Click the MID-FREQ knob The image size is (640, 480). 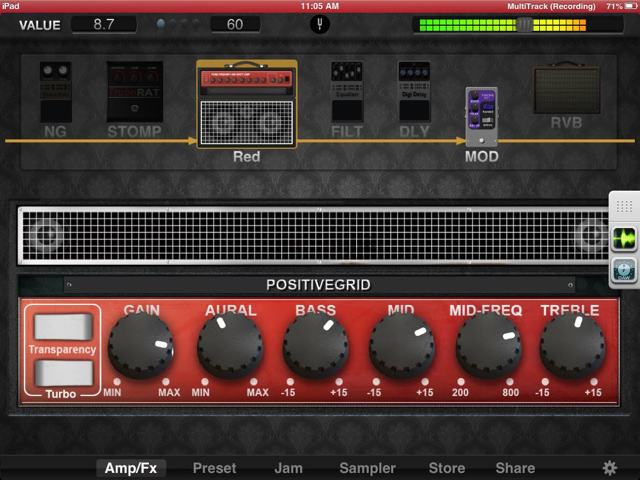tap(489, 346)
